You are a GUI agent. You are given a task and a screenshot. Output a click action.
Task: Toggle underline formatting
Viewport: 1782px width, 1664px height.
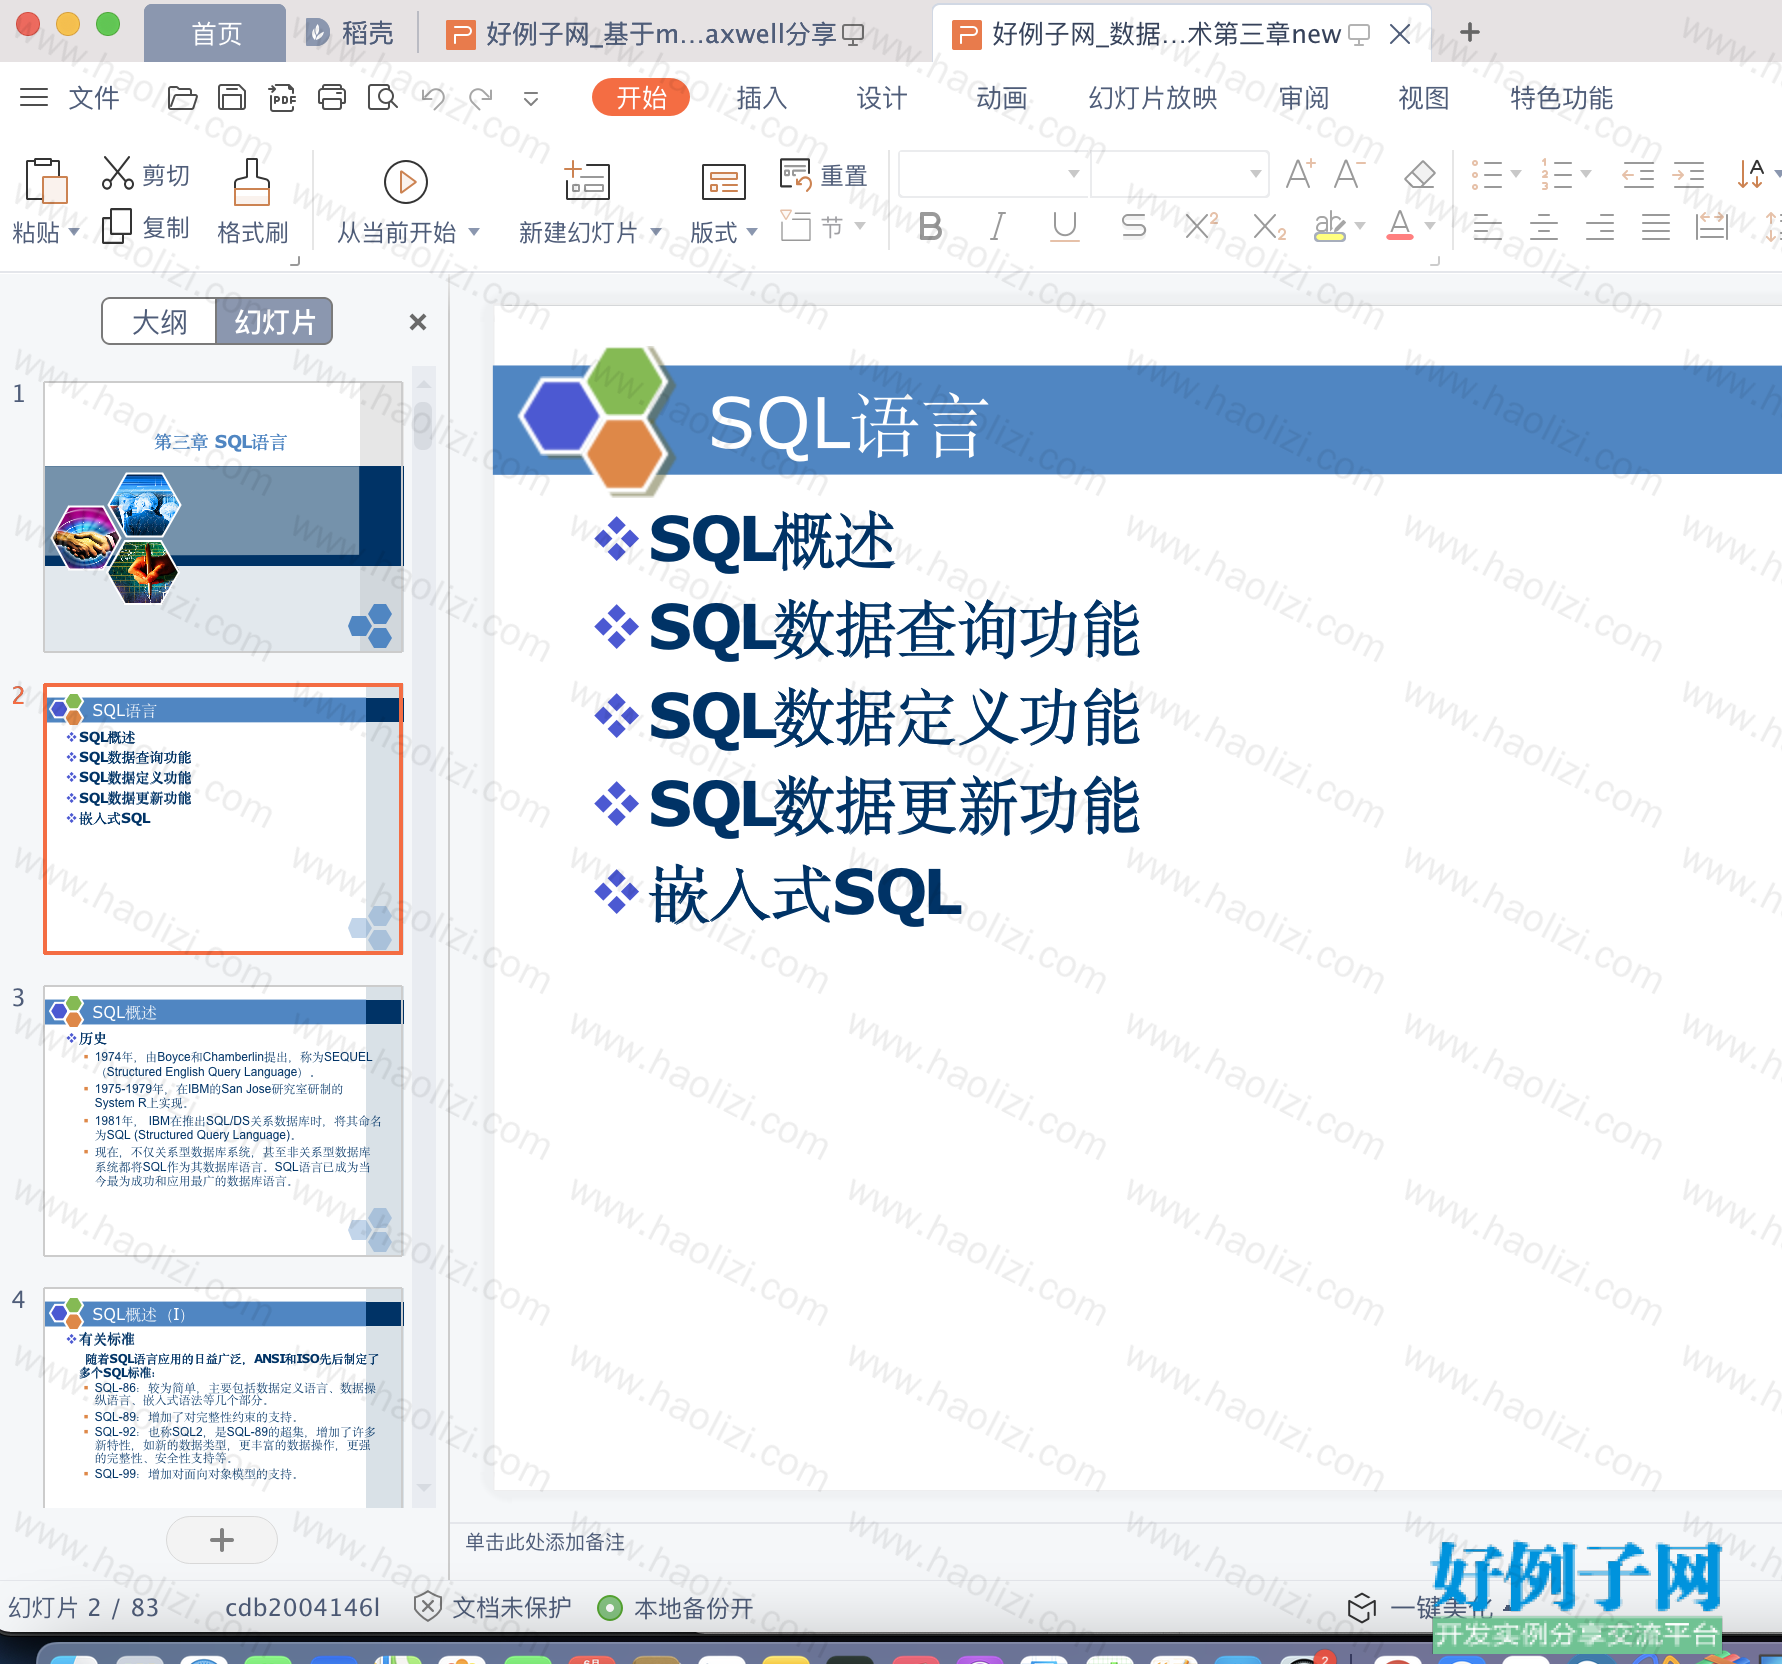click(x=1065, y=227)
